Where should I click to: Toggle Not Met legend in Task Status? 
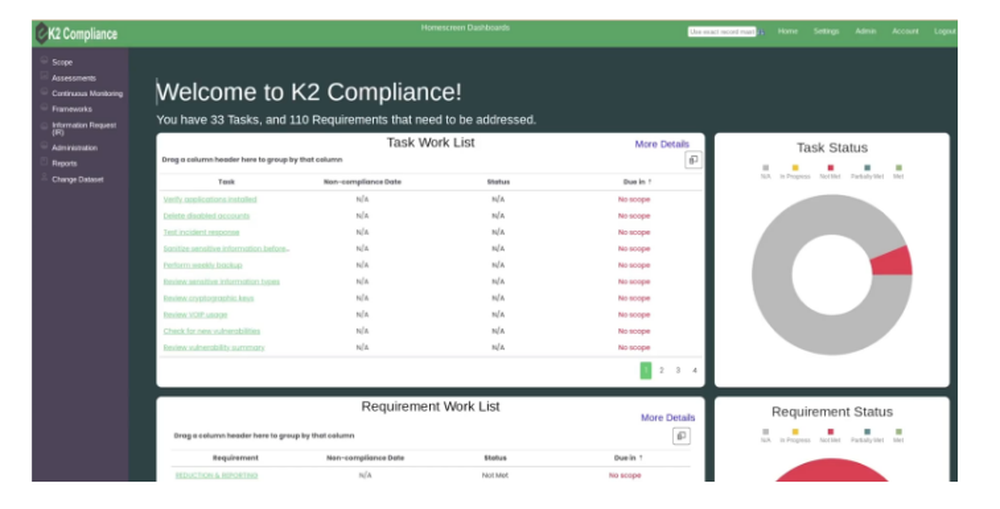coord(830,172)
